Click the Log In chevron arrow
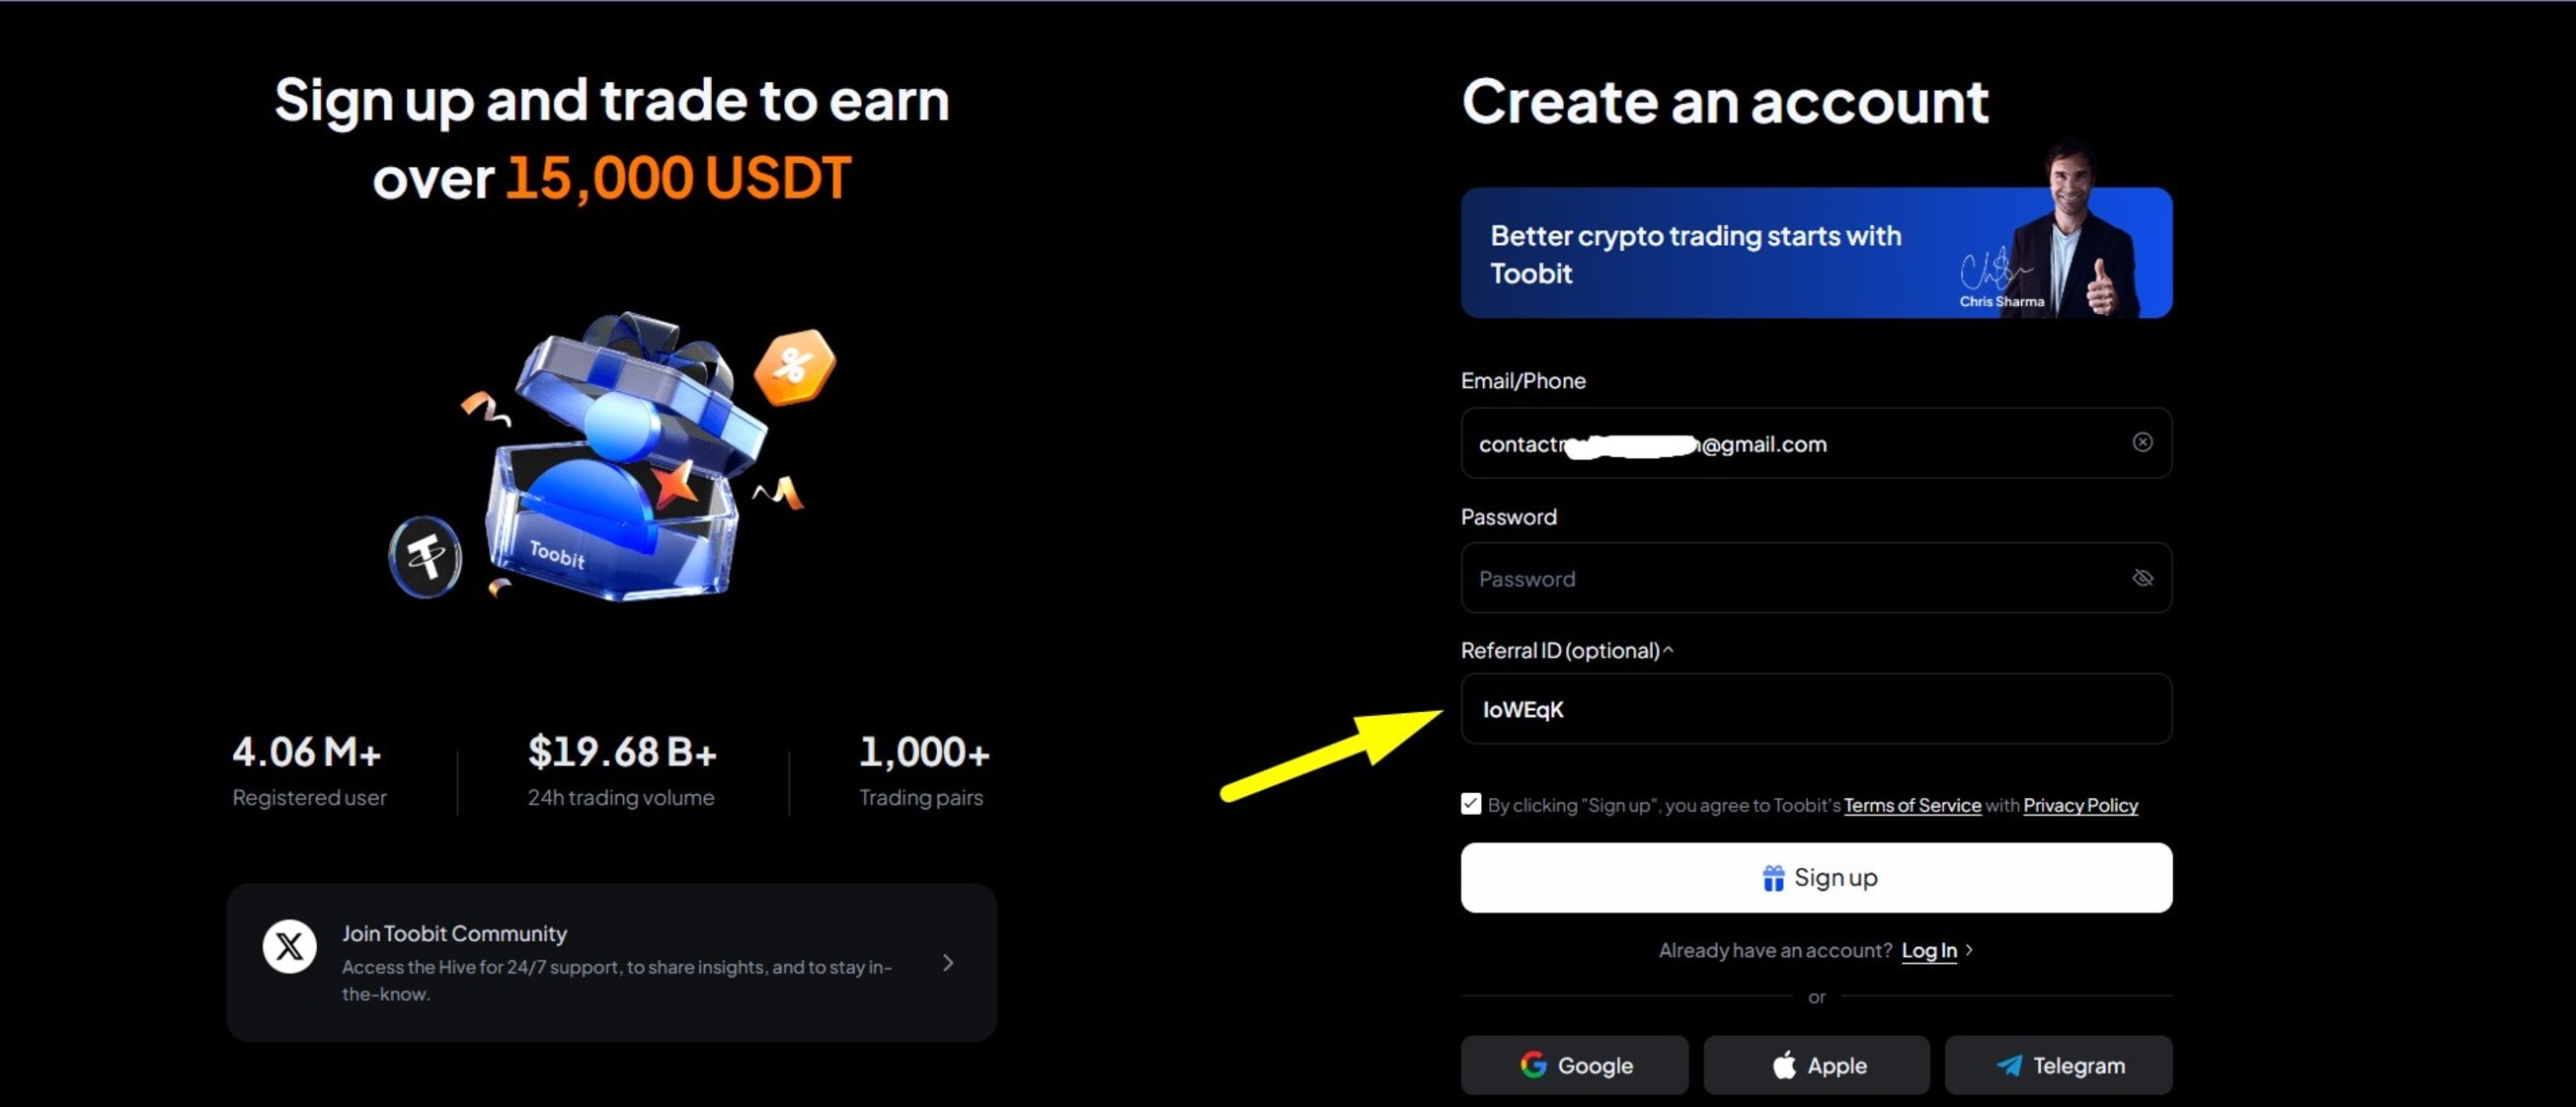This screenshot has width=2576, height=1107. [1971, 950]
